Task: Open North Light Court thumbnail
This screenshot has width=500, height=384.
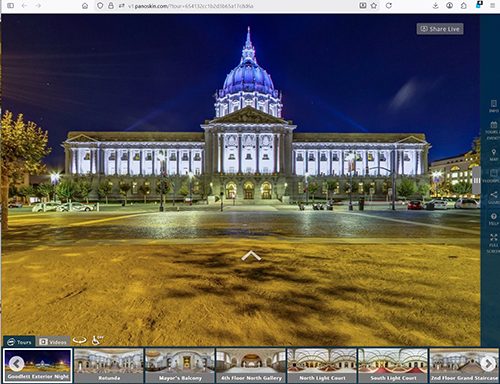Action: click(x=322, y=365)
